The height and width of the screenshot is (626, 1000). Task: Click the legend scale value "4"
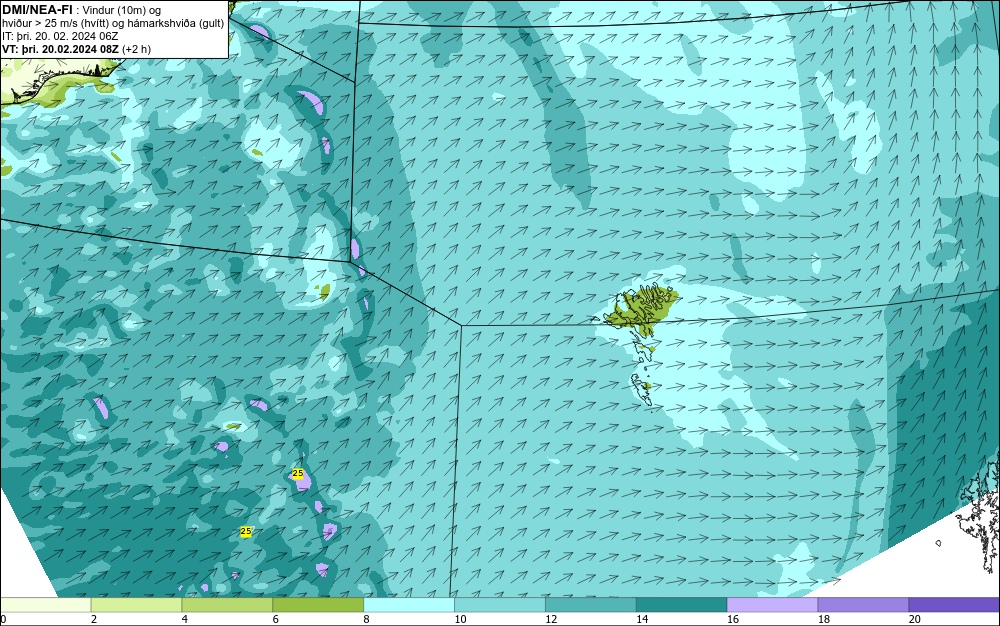coord(185,619)
